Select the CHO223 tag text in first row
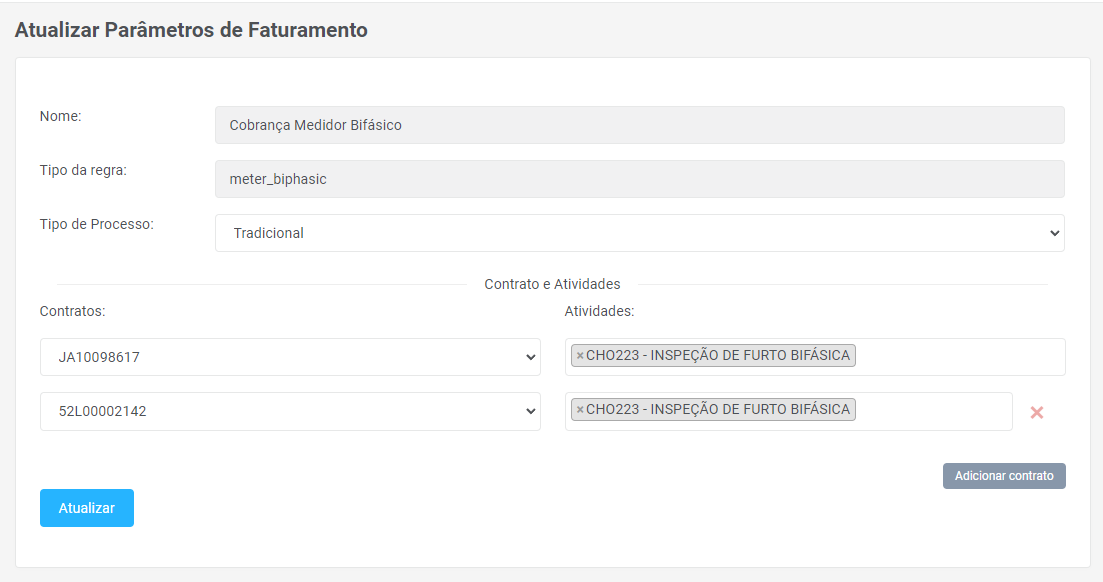Viewport: 1103px width, 582px height. pos(718,356)
